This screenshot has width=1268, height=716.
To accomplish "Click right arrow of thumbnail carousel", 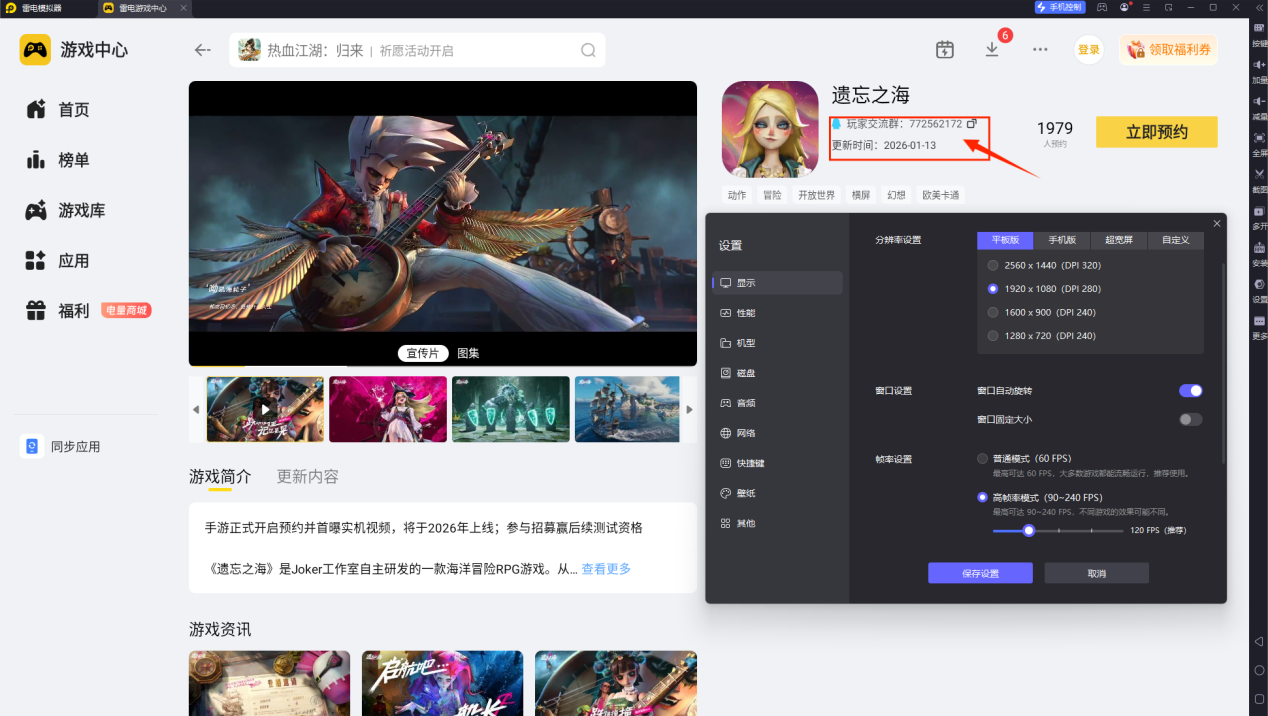I will coord(689,410).
